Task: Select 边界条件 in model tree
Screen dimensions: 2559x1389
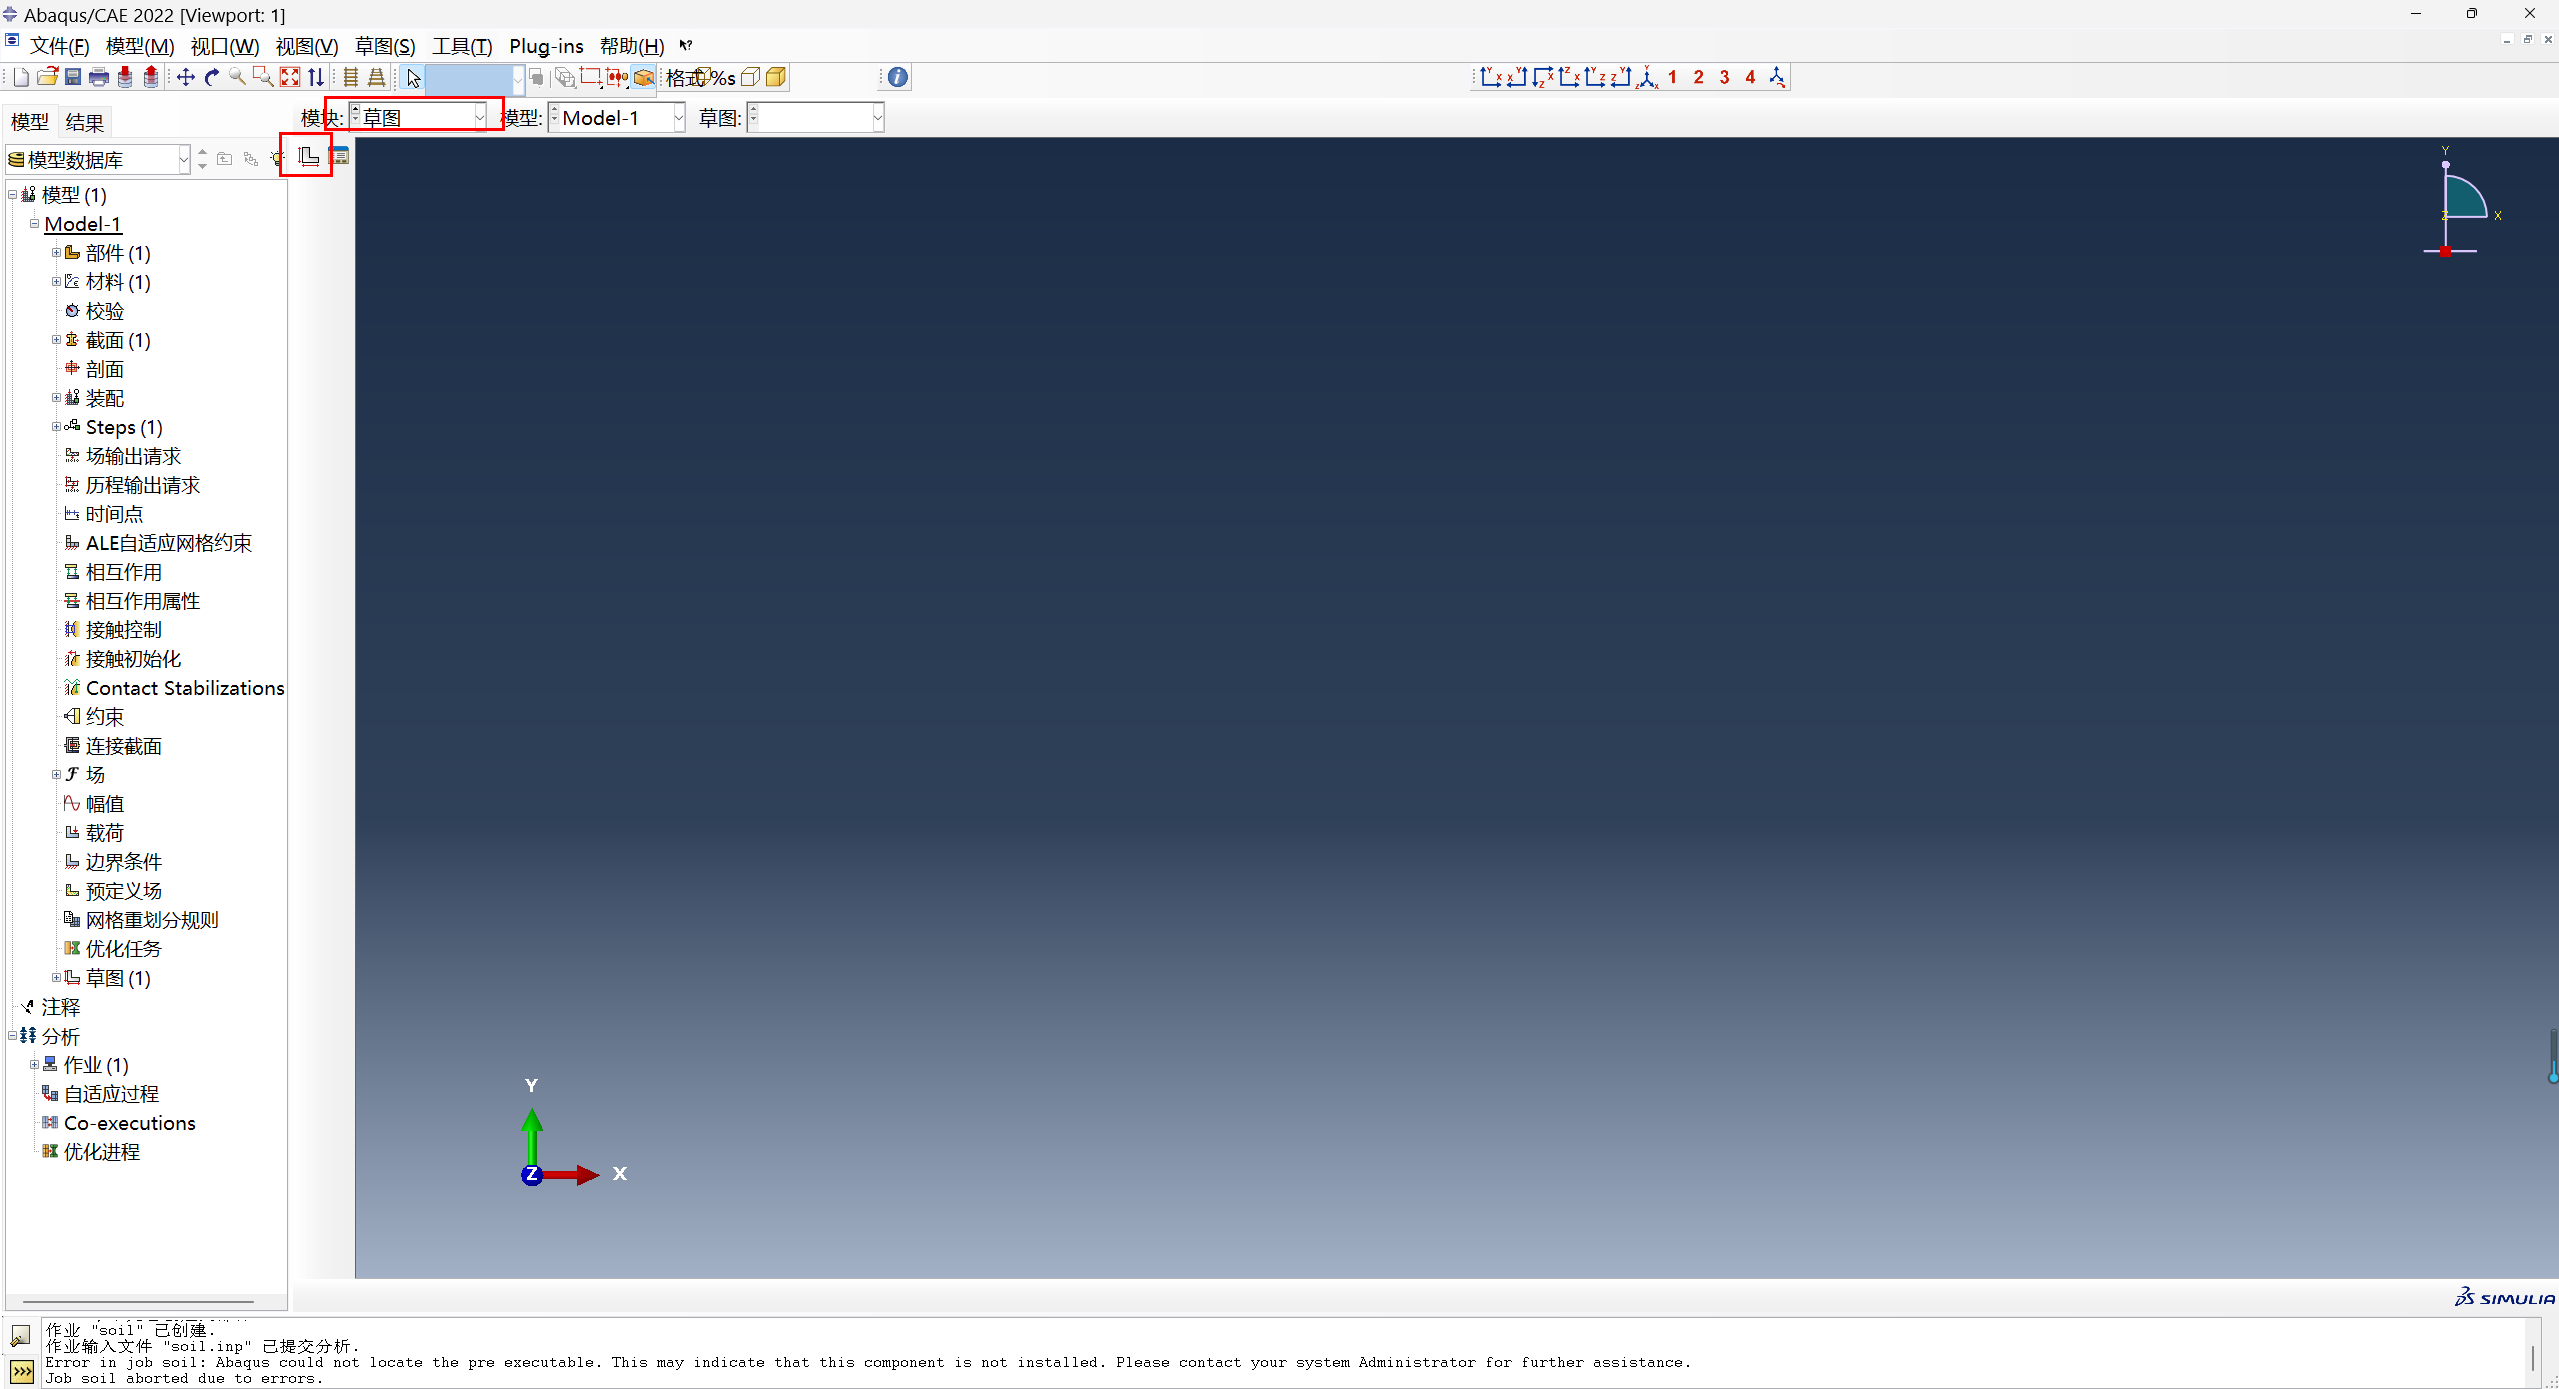Action: [x=123, y=862]
